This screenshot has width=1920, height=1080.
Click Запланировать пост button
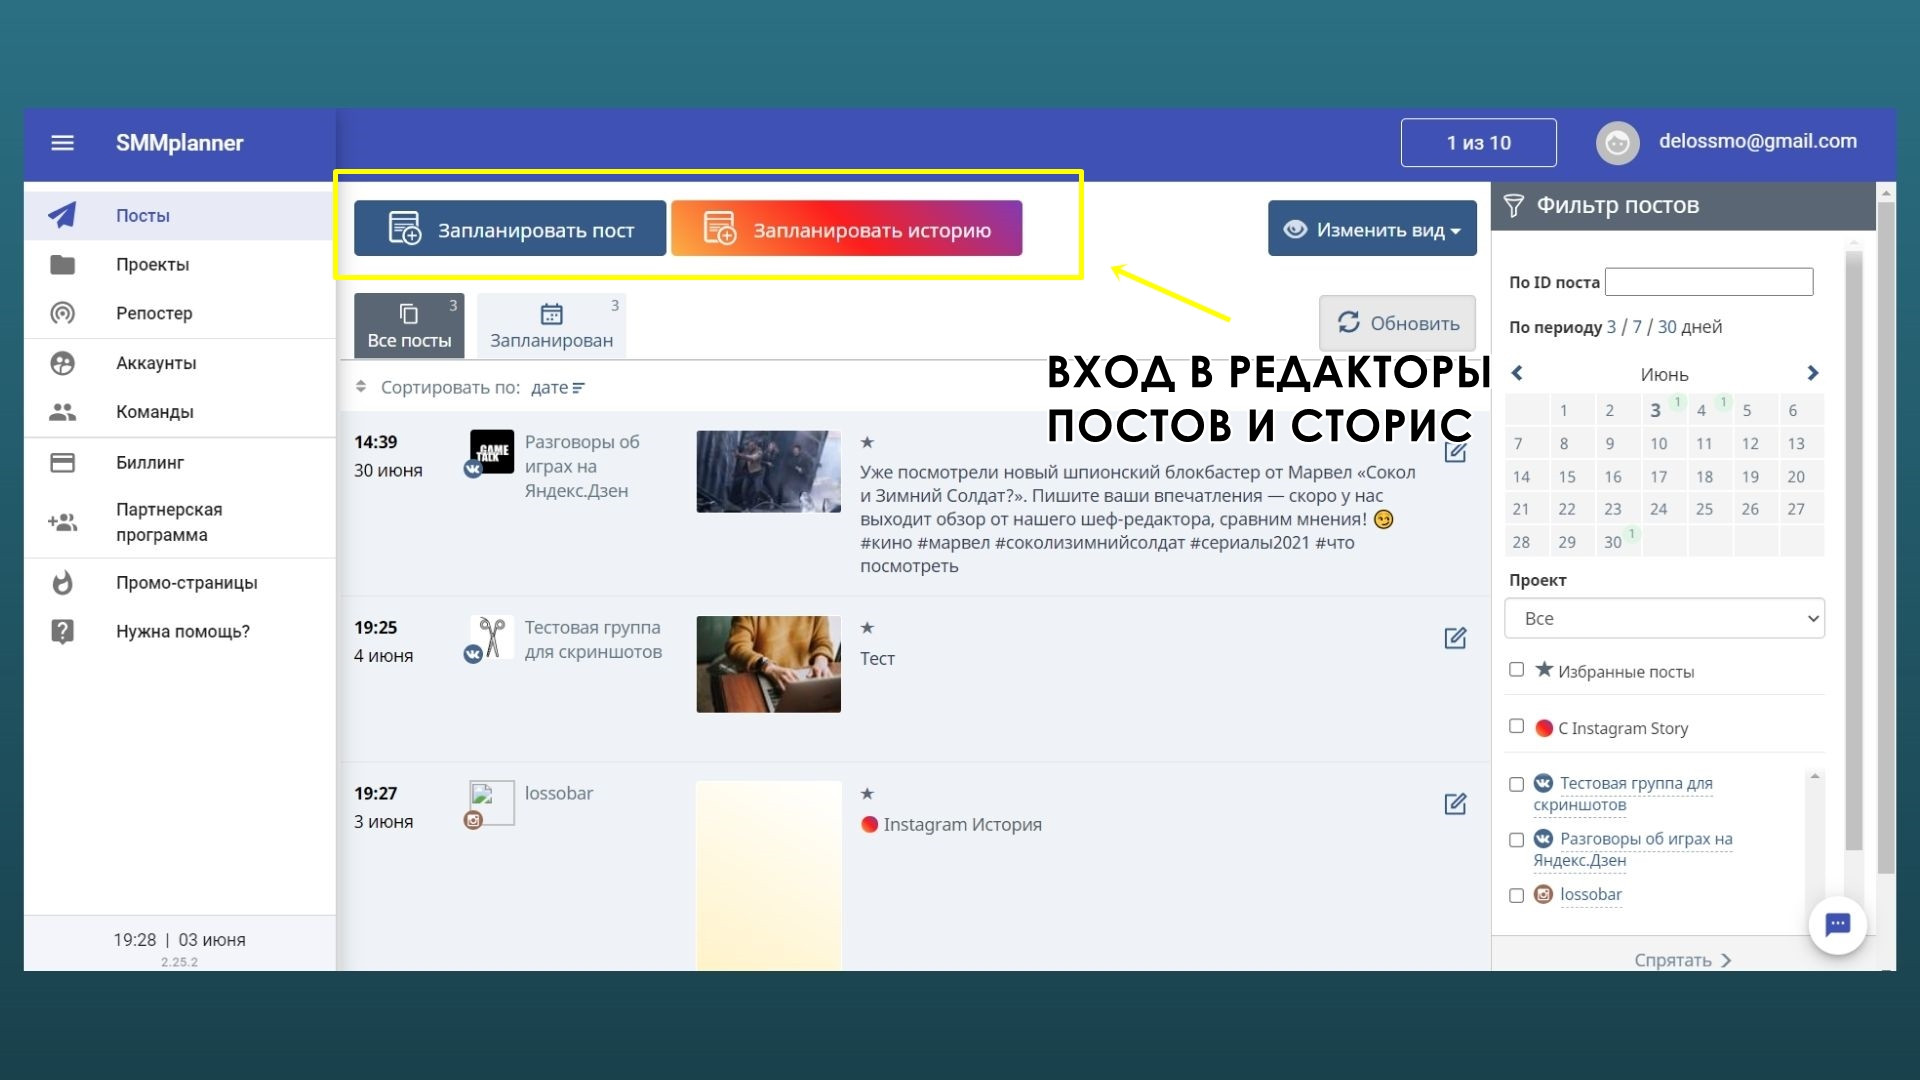coord(510,229)
